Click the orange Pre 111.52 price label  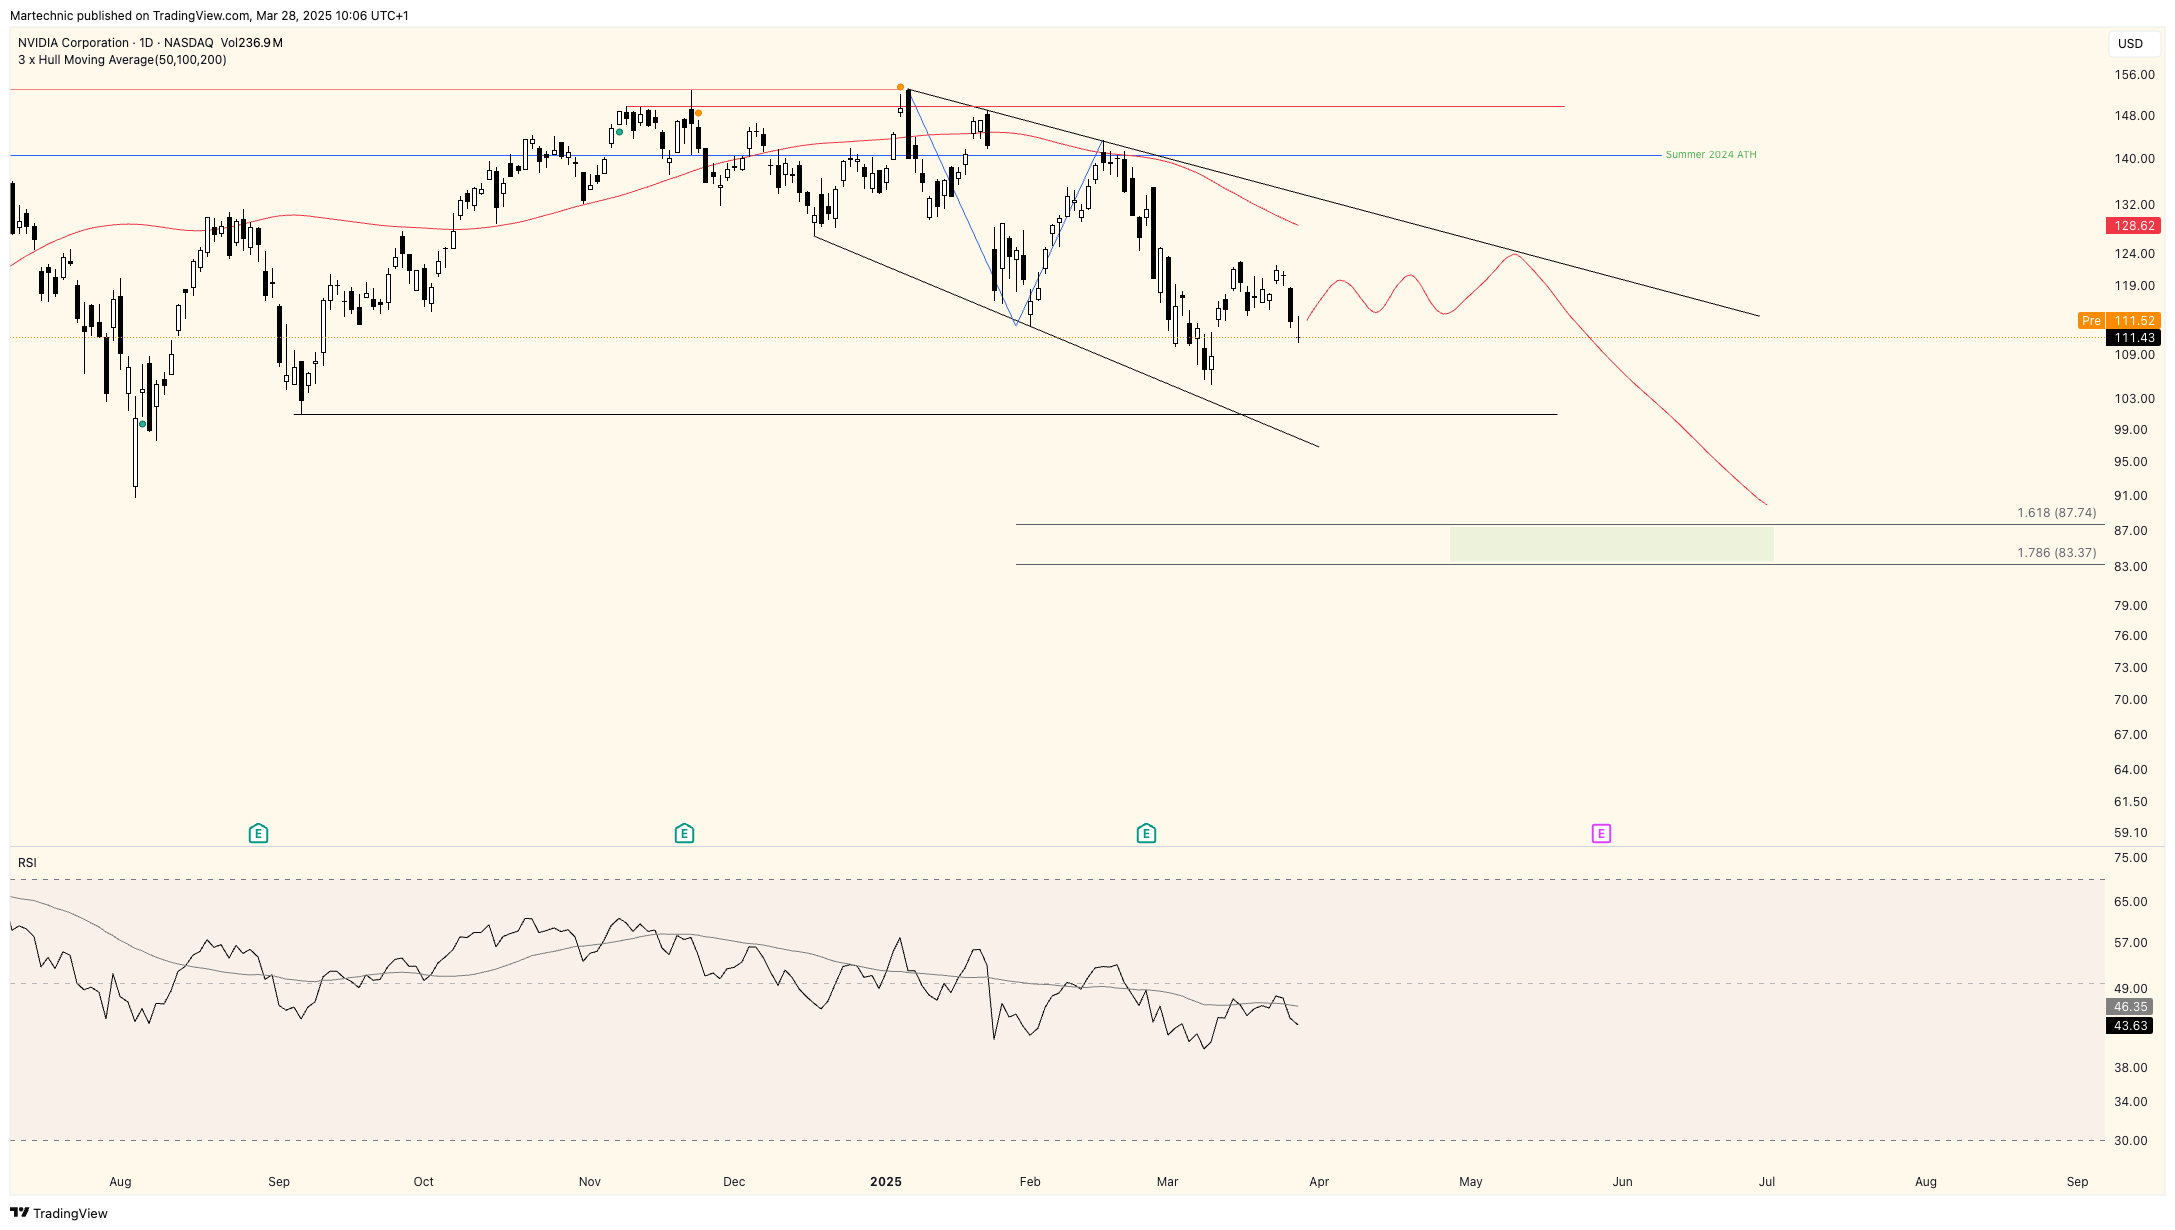point(2120,321)
